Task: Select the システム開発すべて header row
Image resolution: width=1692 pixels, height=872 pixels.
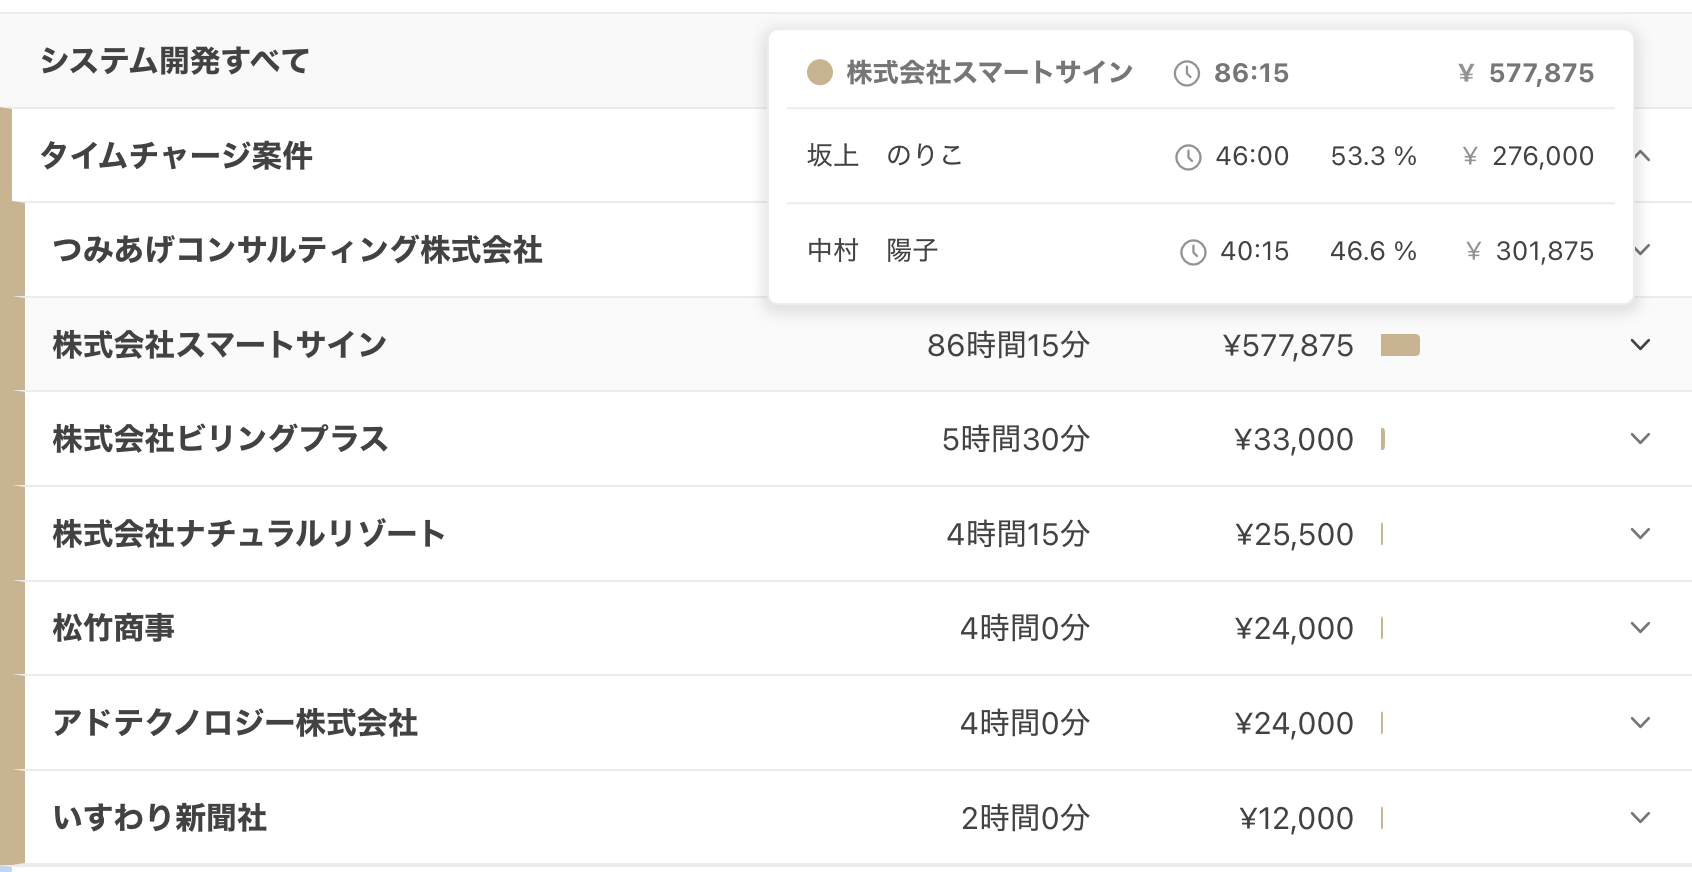Action: tap(846, 61)
